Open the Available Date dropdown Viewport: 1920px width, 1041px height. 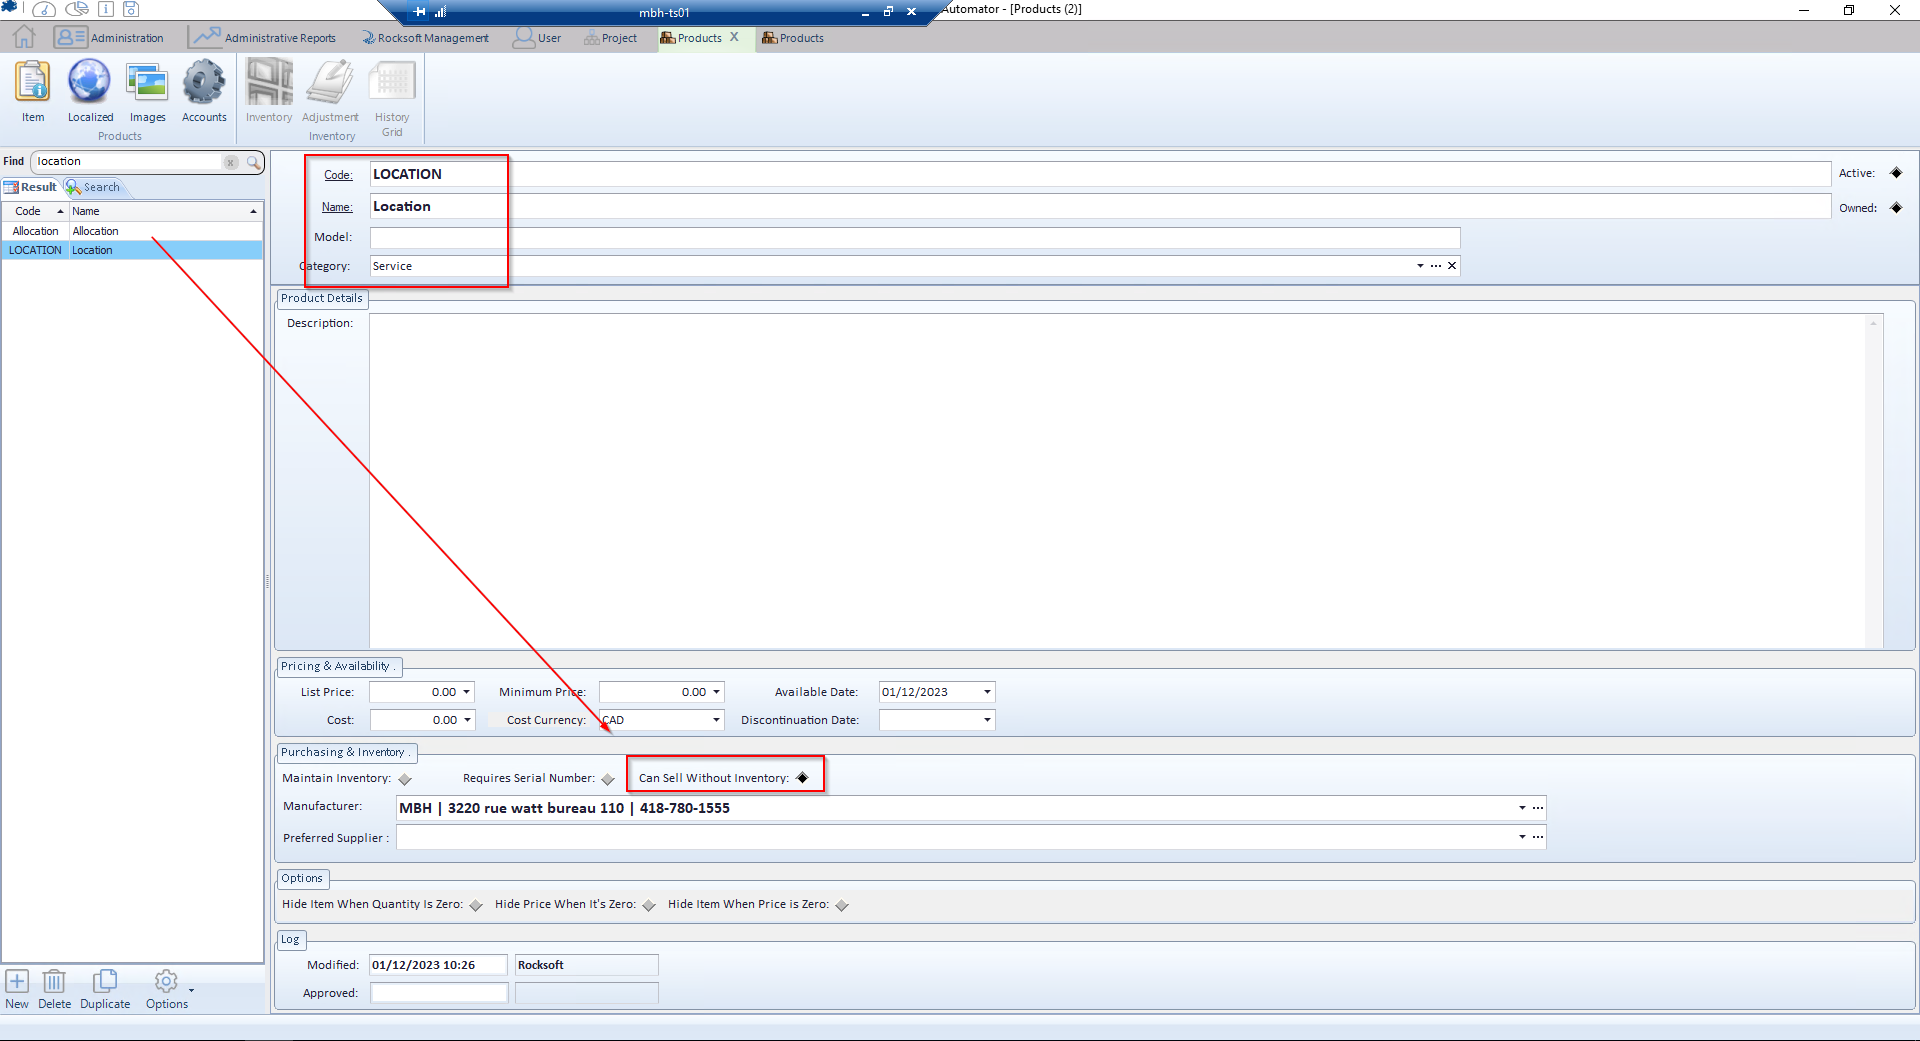point(987,692)
